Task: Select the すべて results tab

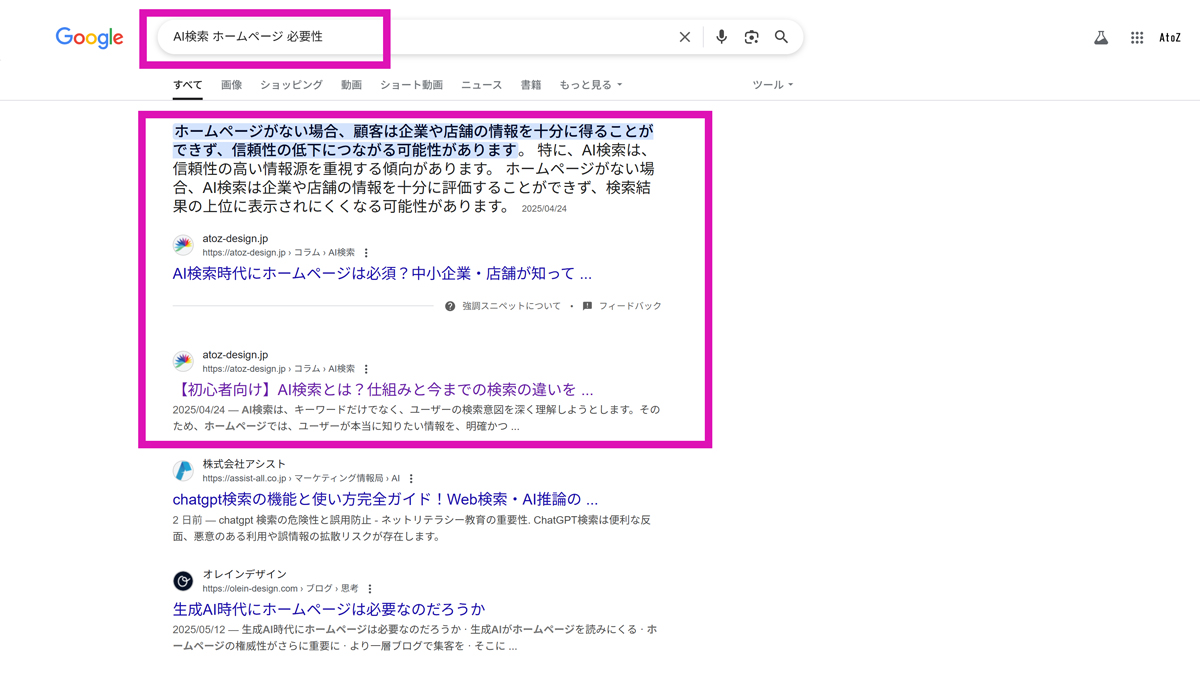Action: 187,85
